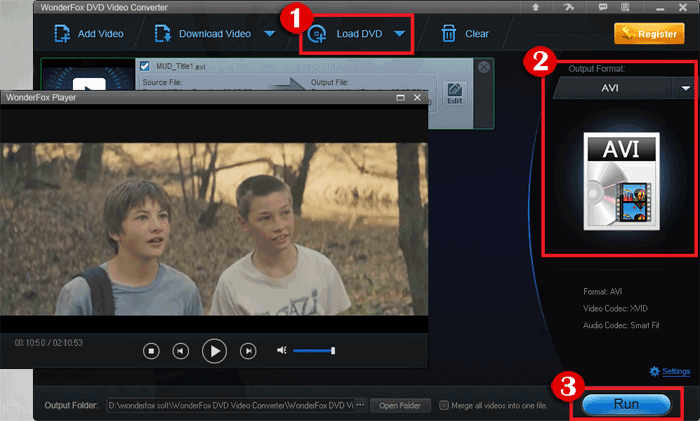Viewport: 700px width, 421px height.
Task: Click the playback time 00:10:50 / 02:10:53
Action: [49, 343]
